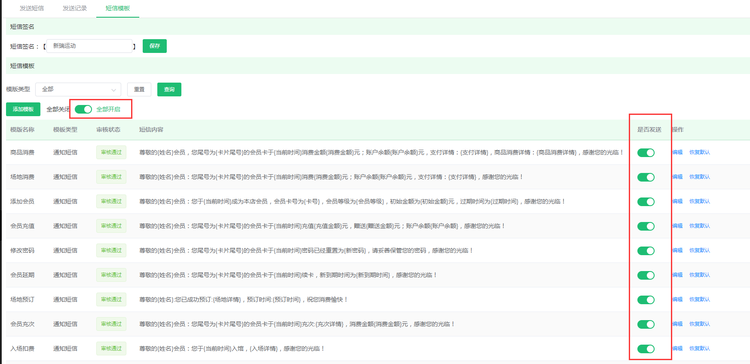Click 编辑 link in 会员充次 row
750x364 pixels.
pyautogui.click(x=677, y=324)
